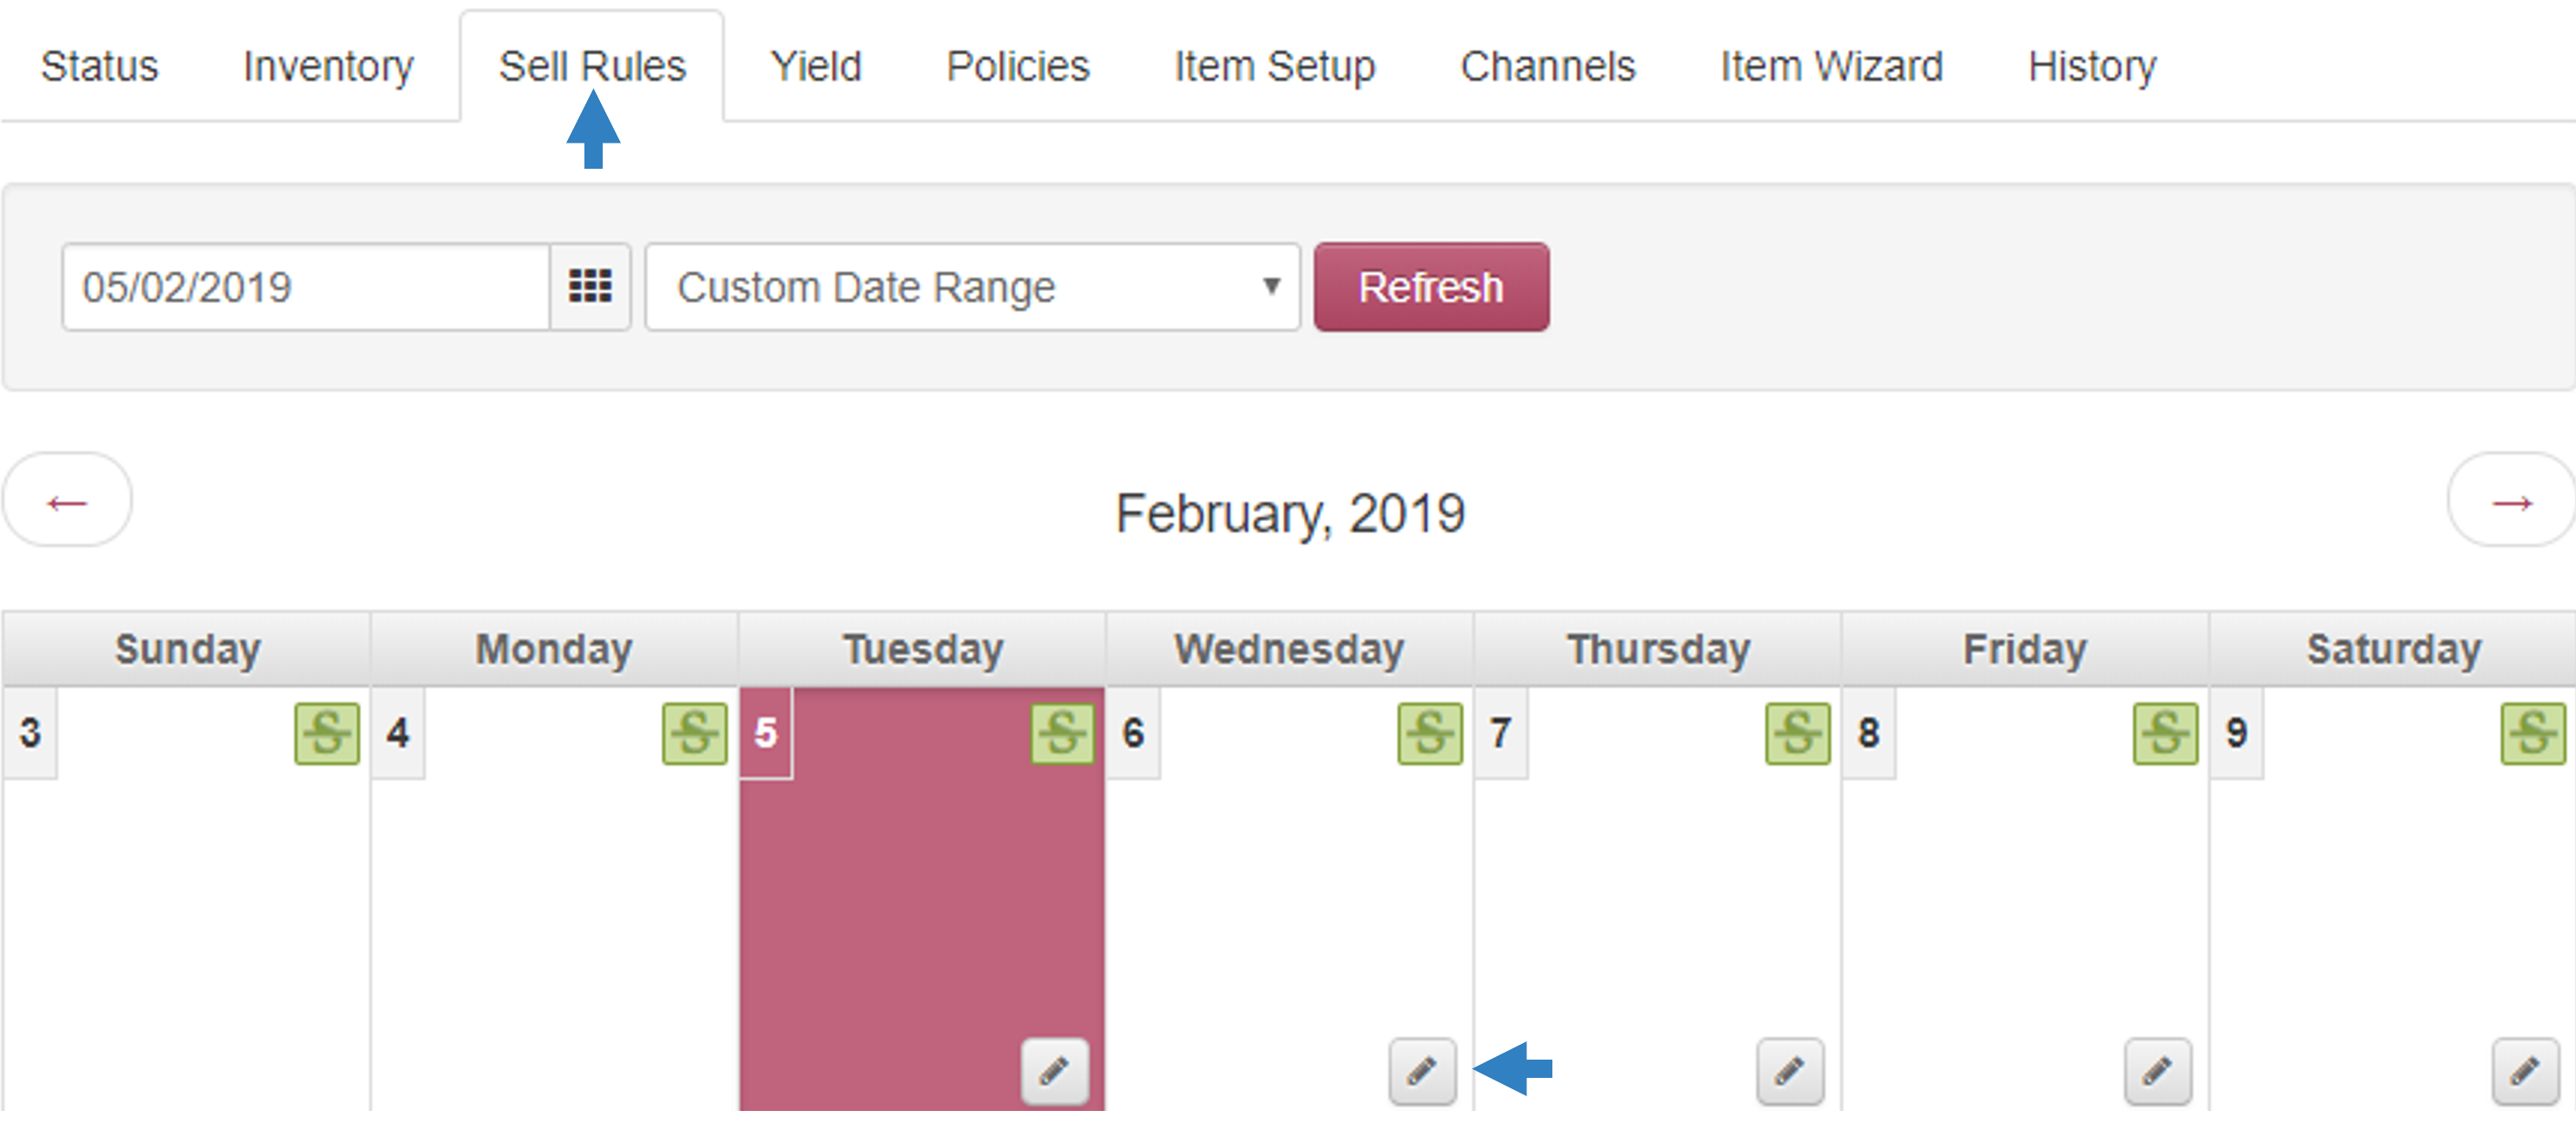The image size is (2576, 1124).
Task: Toggle the green sell status icon on Monday 4
Action: [695, 733]
